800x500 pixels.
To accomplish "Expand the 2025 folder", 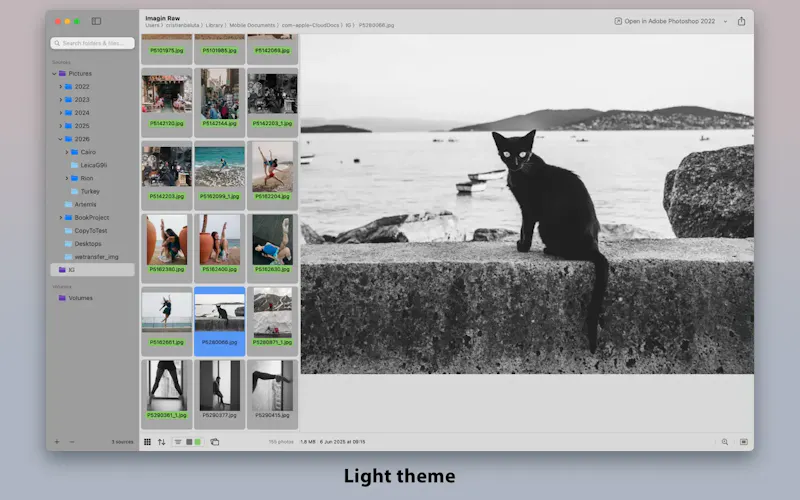I will tap(60, 126).
